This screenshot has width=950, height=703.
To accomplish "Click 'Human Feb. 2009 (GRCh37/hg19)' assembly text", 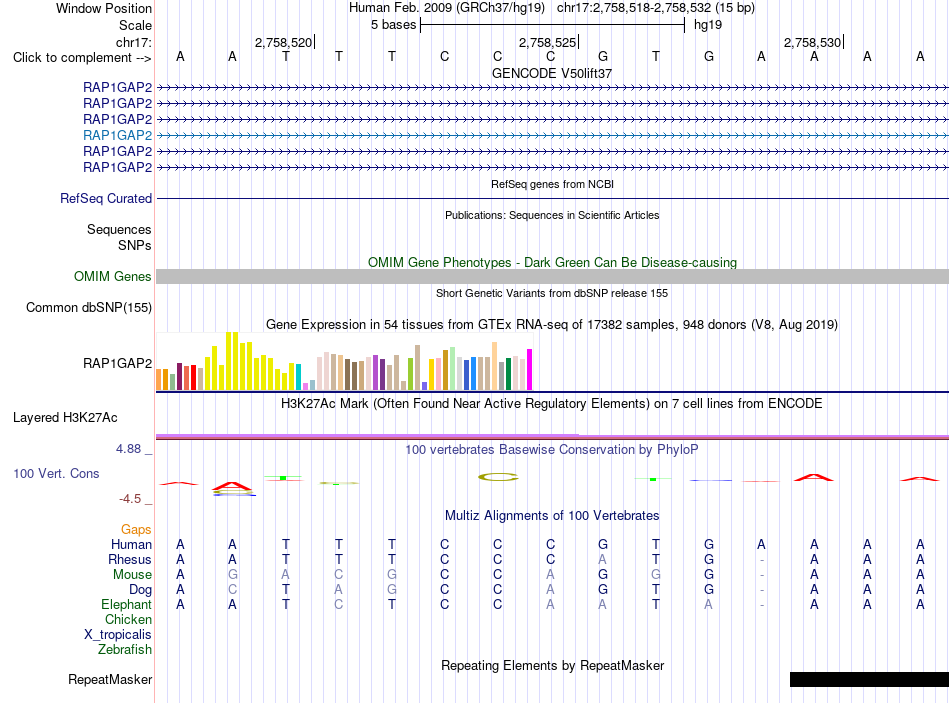I will coord(447,8).
